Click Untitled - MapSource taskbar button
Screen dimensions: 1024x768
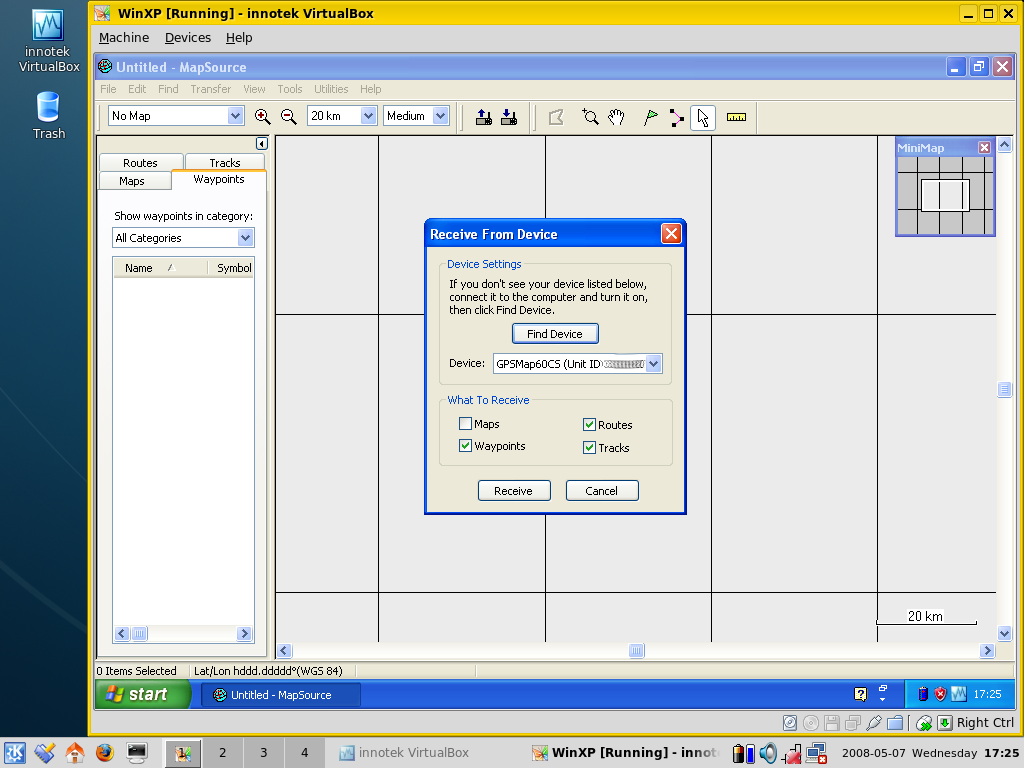[x=281, y=695]
